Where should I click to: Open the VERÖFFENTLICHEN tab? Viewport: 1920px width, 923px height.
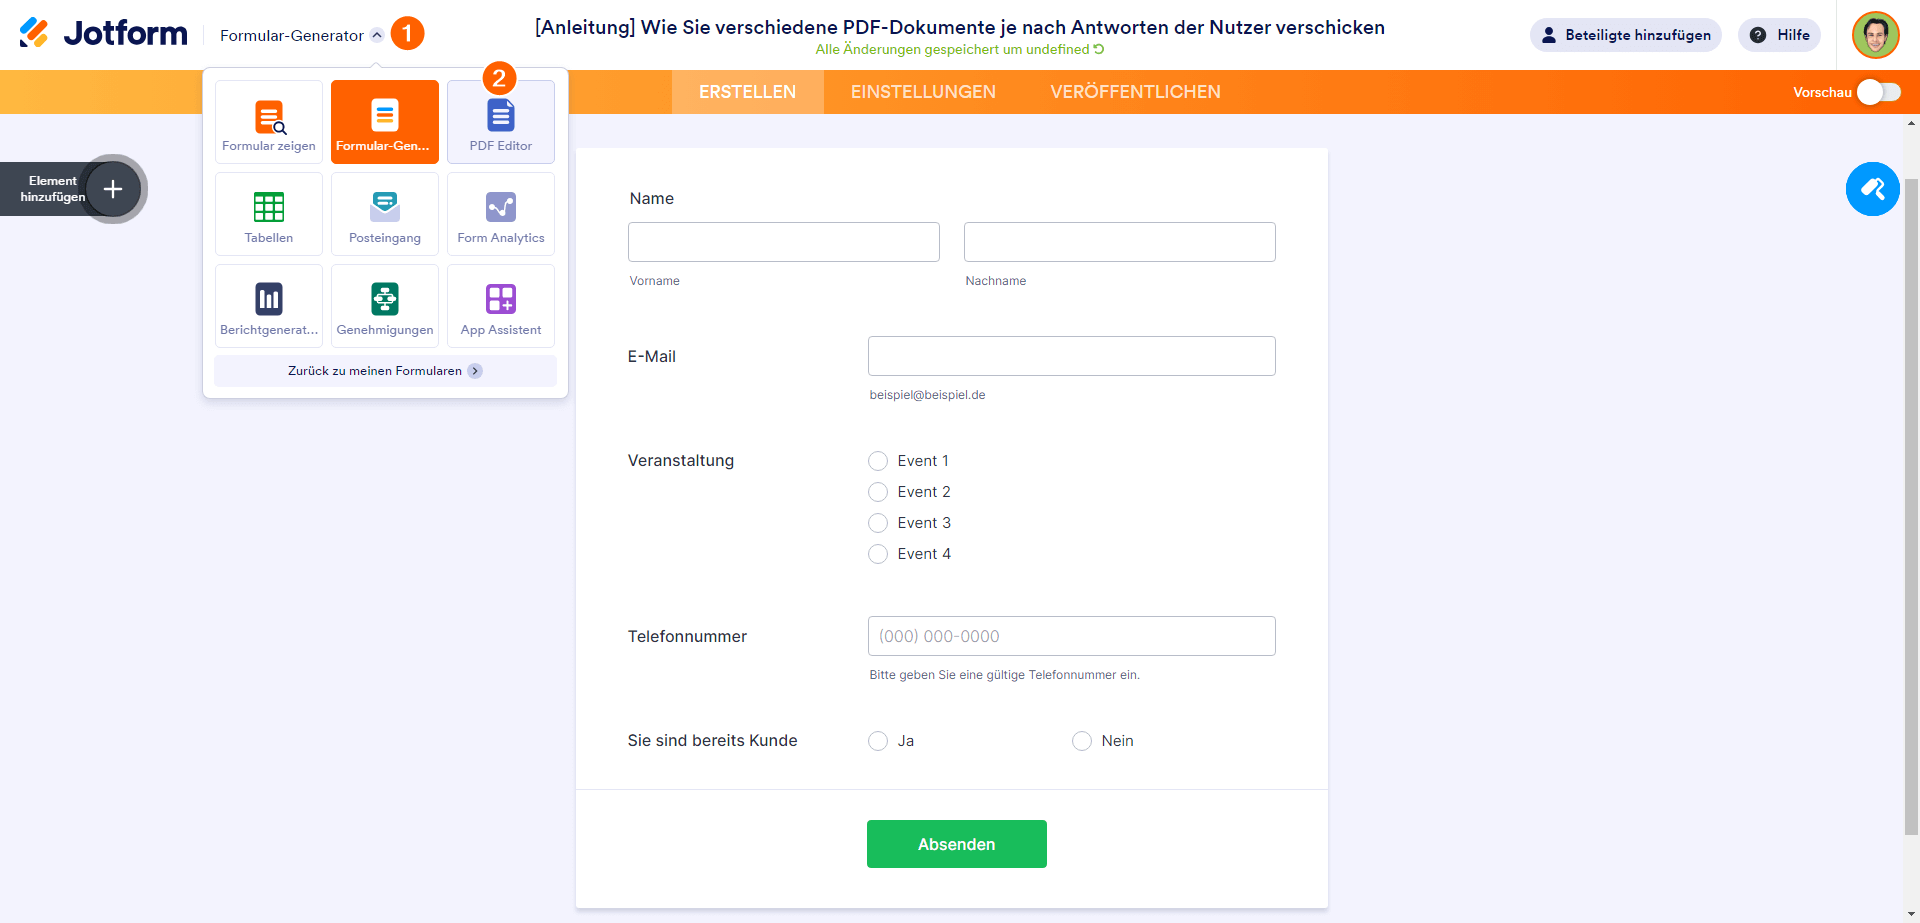(x=1135, y=91)
